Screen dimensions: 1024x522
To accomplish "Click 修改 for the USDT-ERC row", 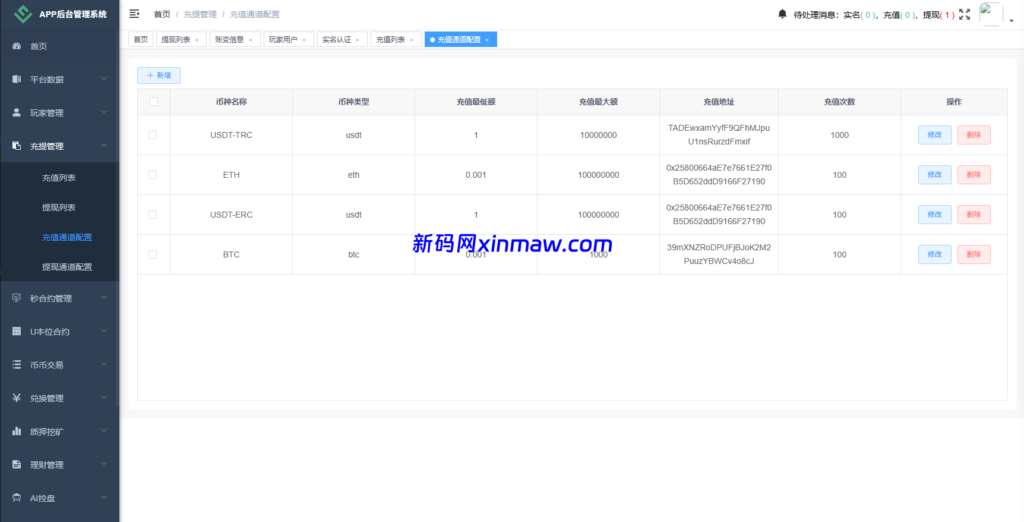I will [x=935, y=214].
